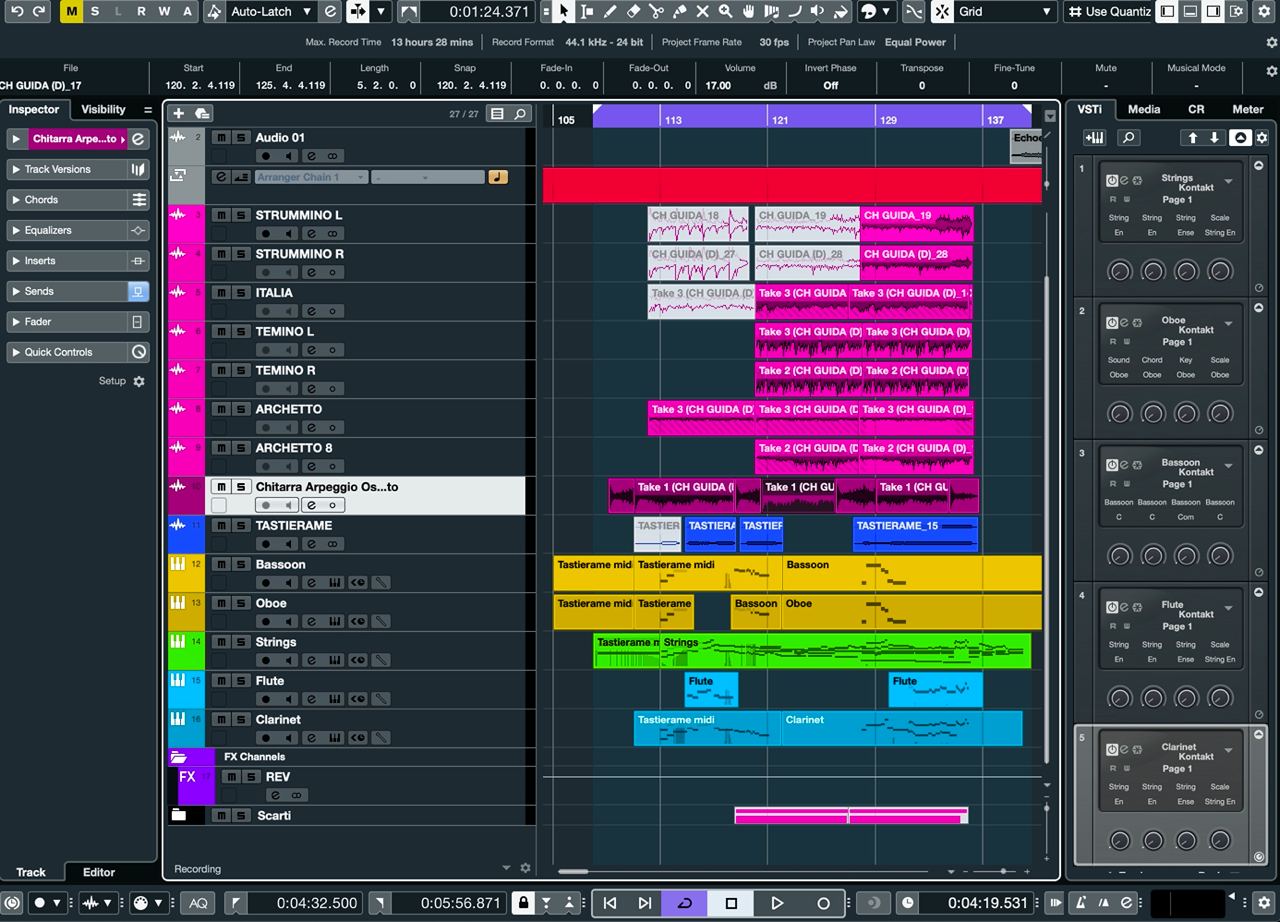Select the Scissors split tool

pyautogui.click(x=656, y=12)
